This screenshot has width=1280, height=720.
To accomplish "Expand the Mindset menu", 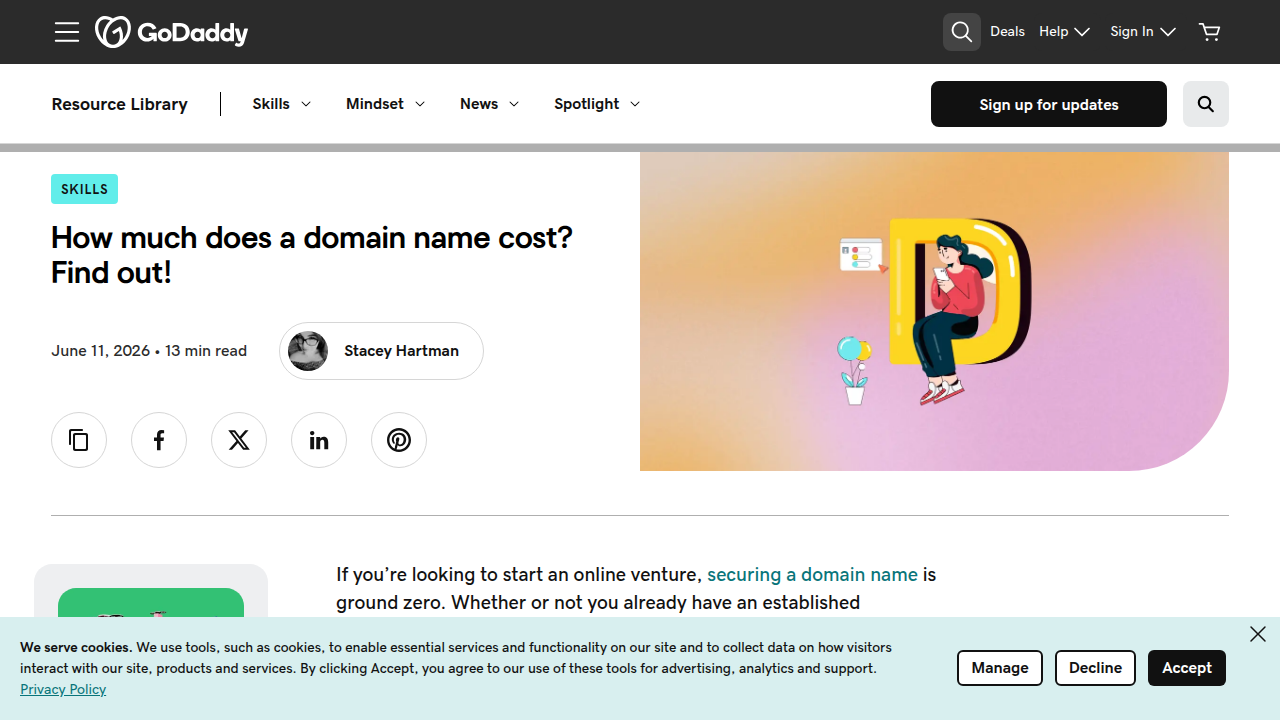I will (x=386, y=104).
